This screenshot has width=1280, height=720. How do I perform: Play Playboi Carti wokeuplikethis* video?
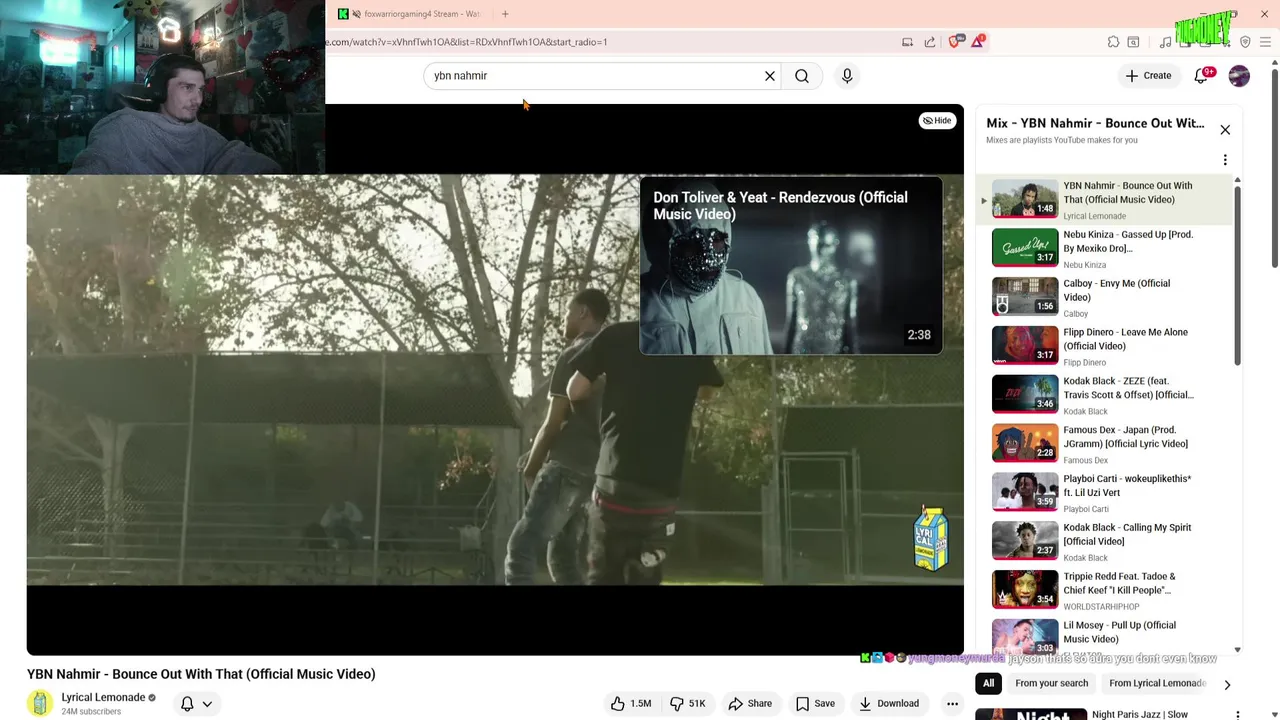1105,493
